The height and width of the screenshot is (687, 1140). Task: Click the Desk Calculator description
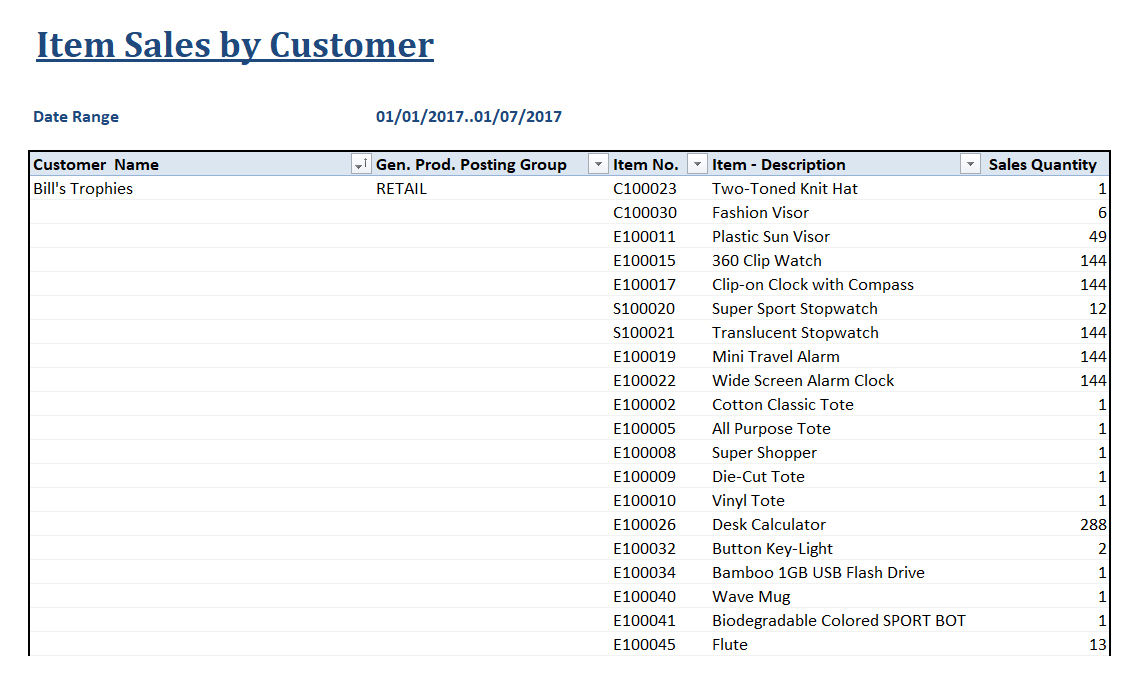point(768,524)
